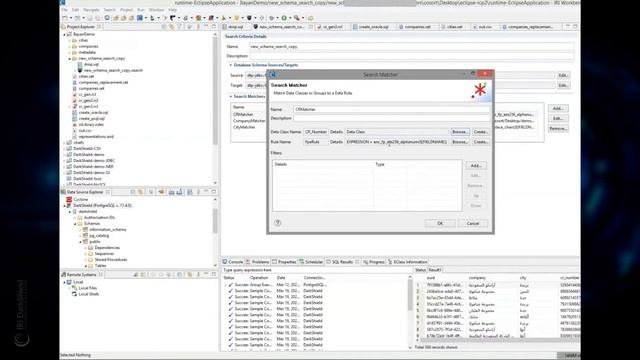Collapse the DarkShield PostgreSQL connection node

pyautogui.click(x=64, y=206)
